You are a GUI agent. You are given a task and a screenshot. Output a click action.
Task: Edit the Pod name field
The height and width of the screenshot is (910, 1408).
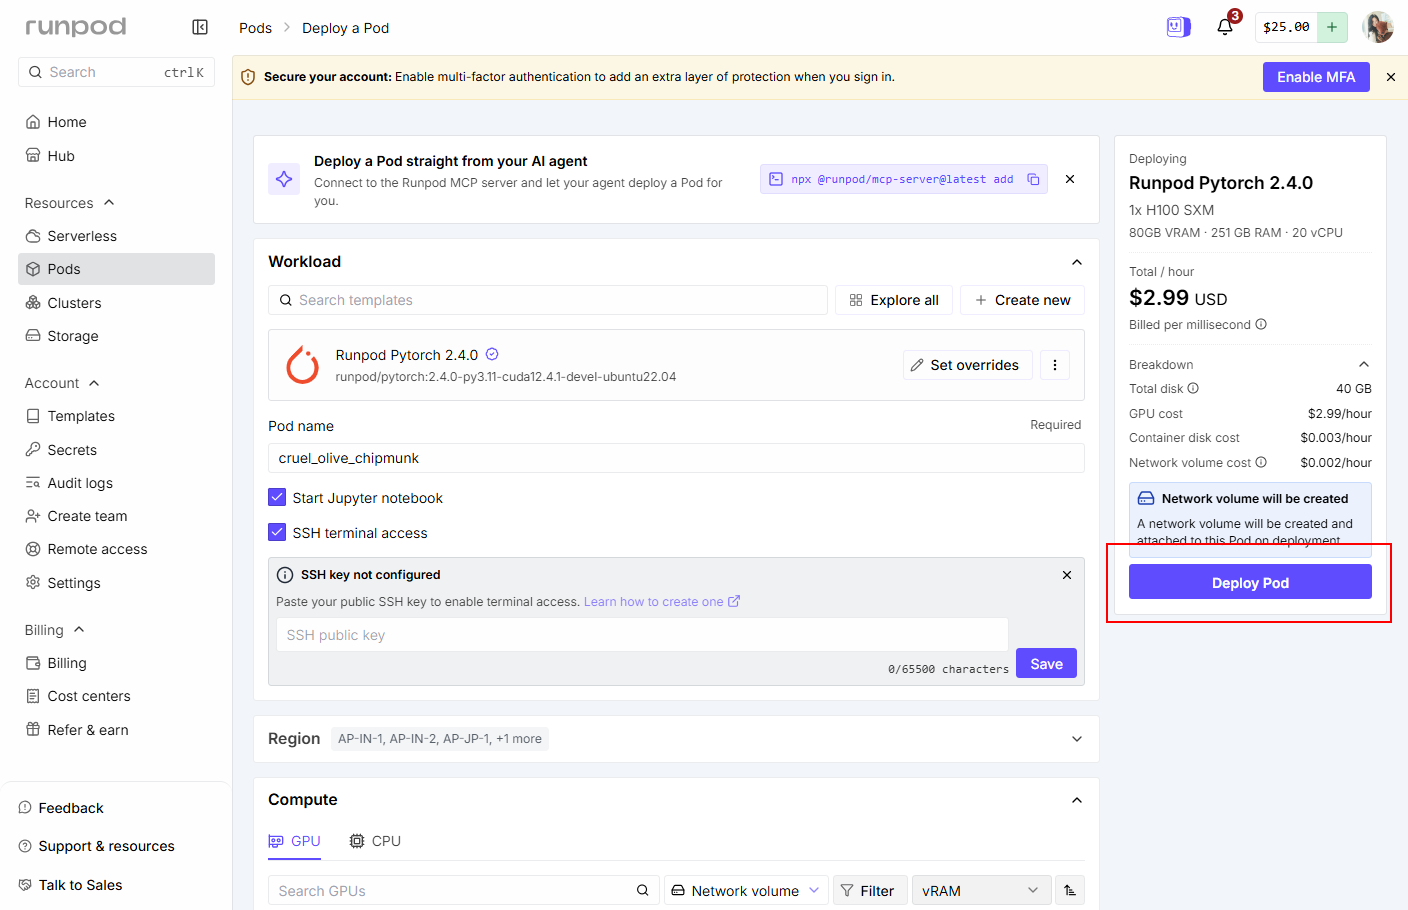click(676, 458)
